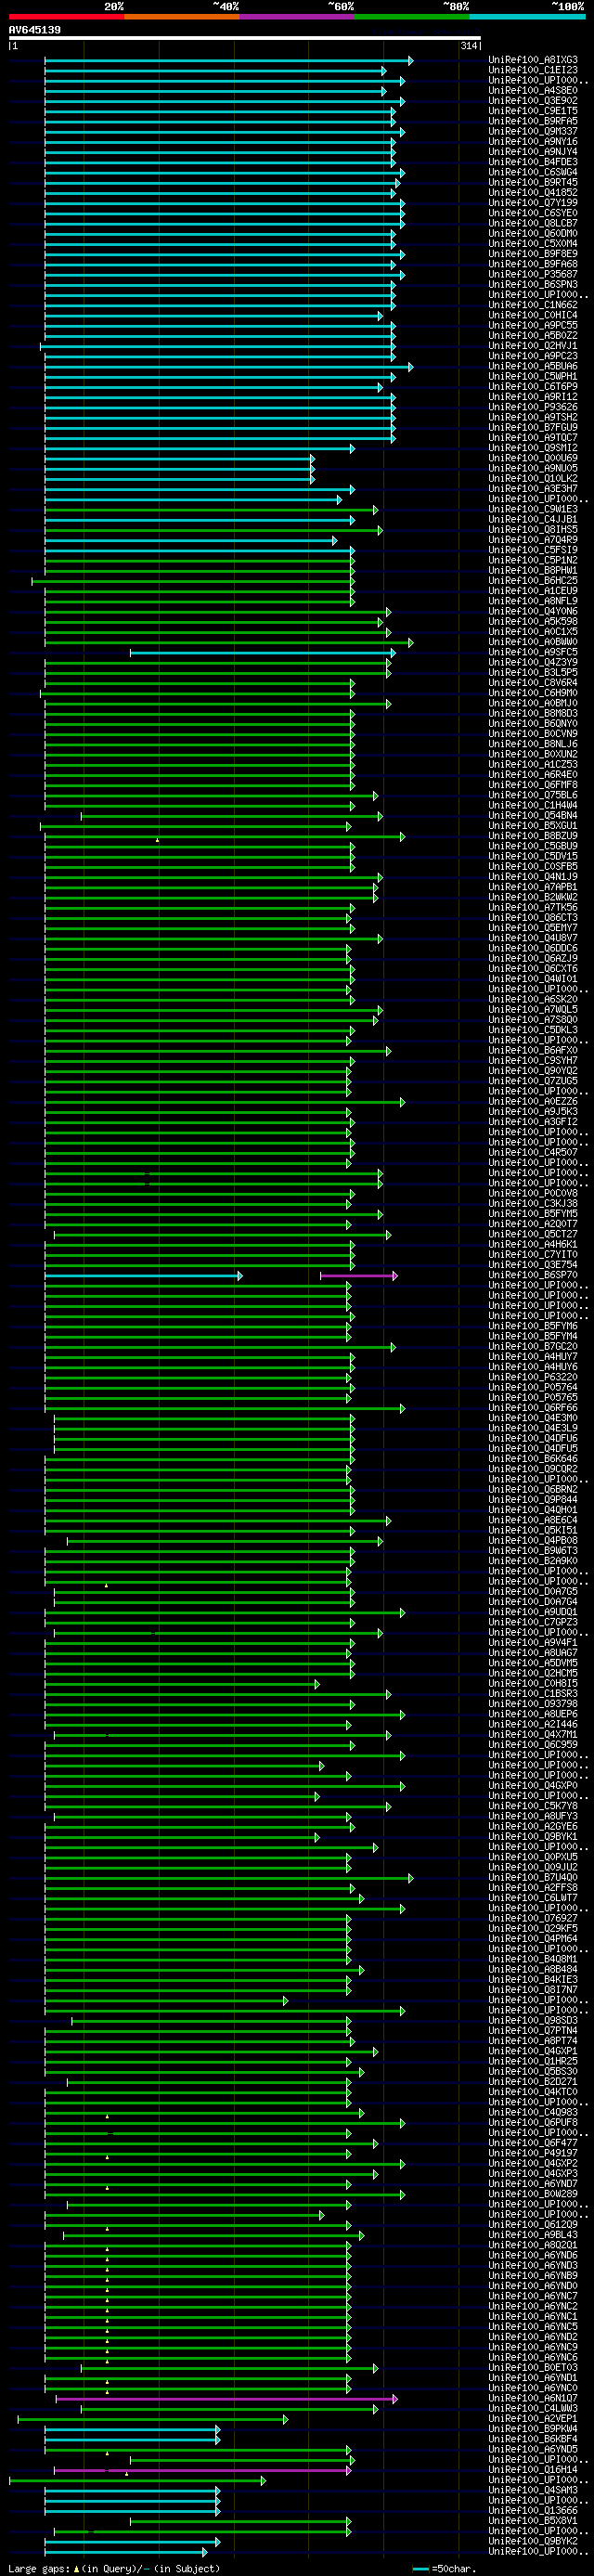Viewport: 594px width, 2576px height.
Task: Click the 314 end position label
Action: tap(468, 46)
